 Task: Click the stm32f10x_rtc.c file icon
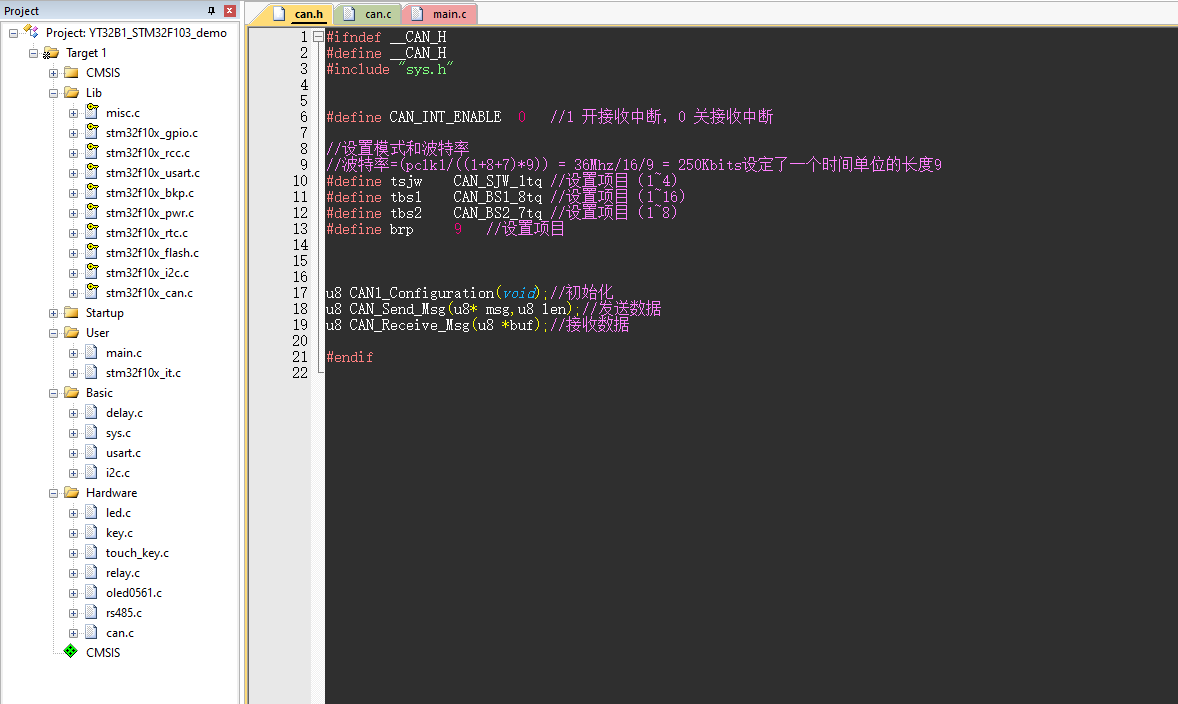tap(92, 231)
